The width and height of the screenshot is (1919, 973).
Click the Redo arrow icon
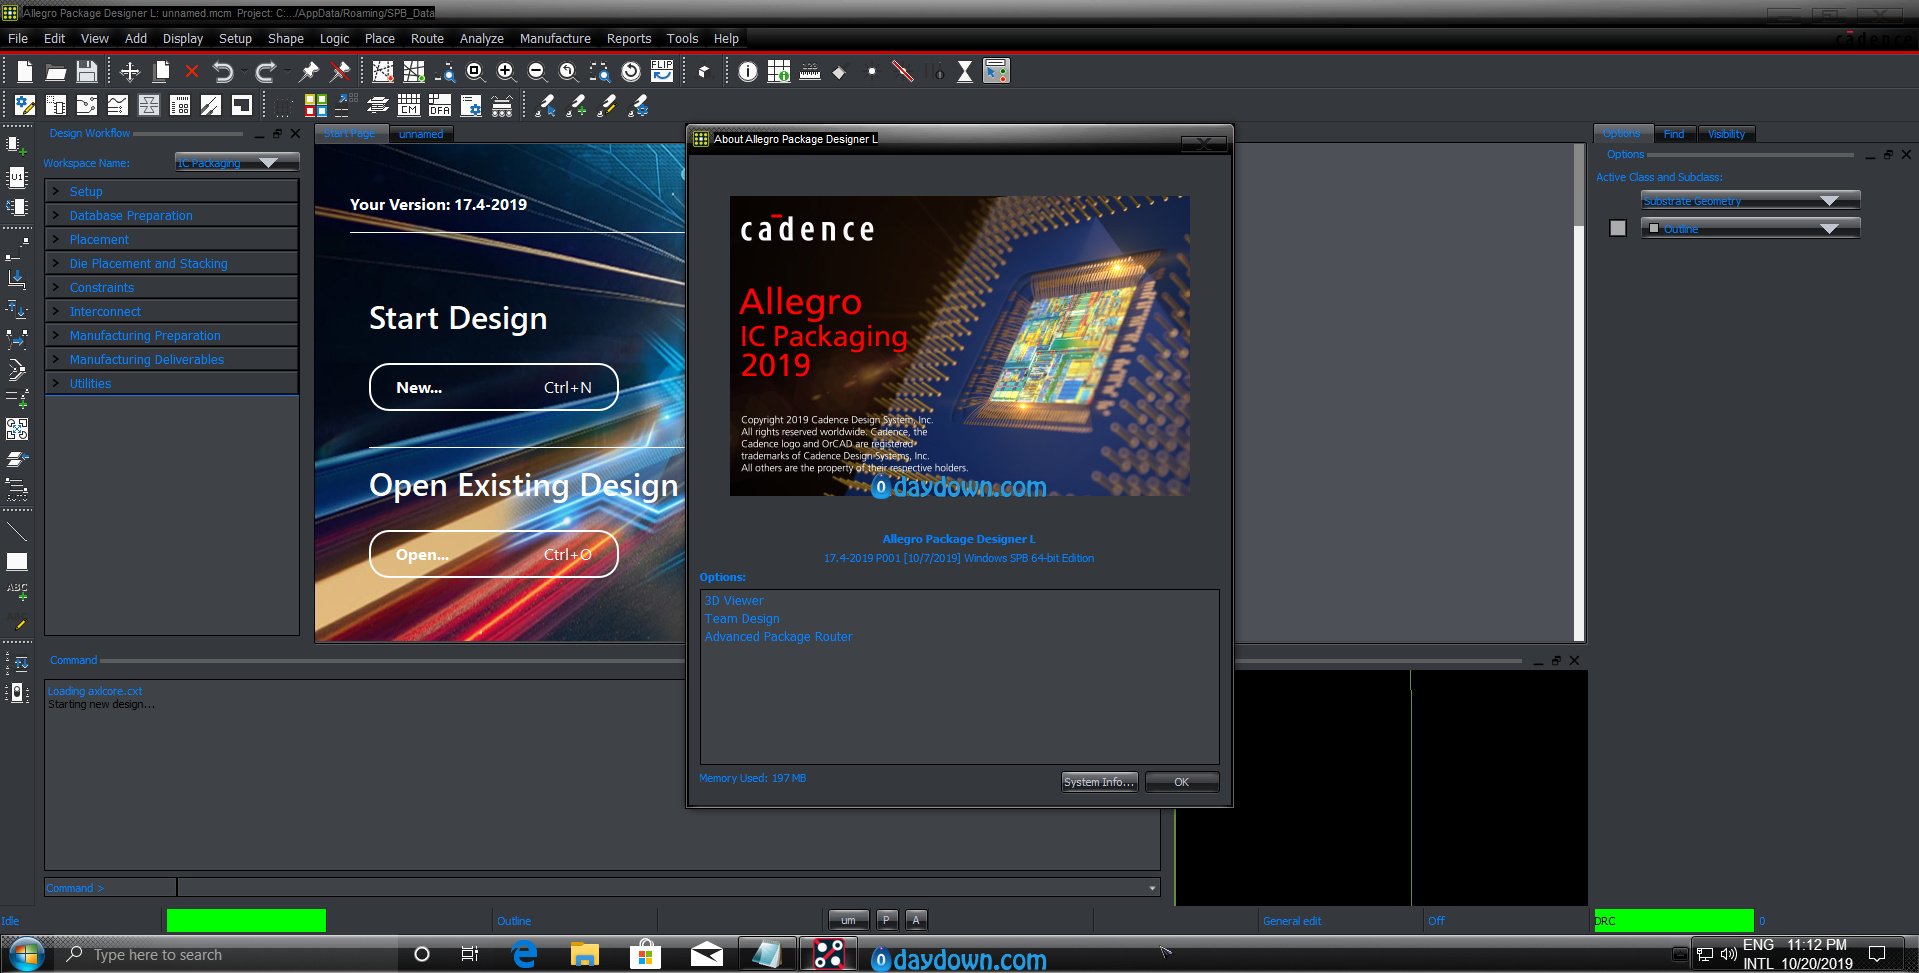[x=265, y=71]
